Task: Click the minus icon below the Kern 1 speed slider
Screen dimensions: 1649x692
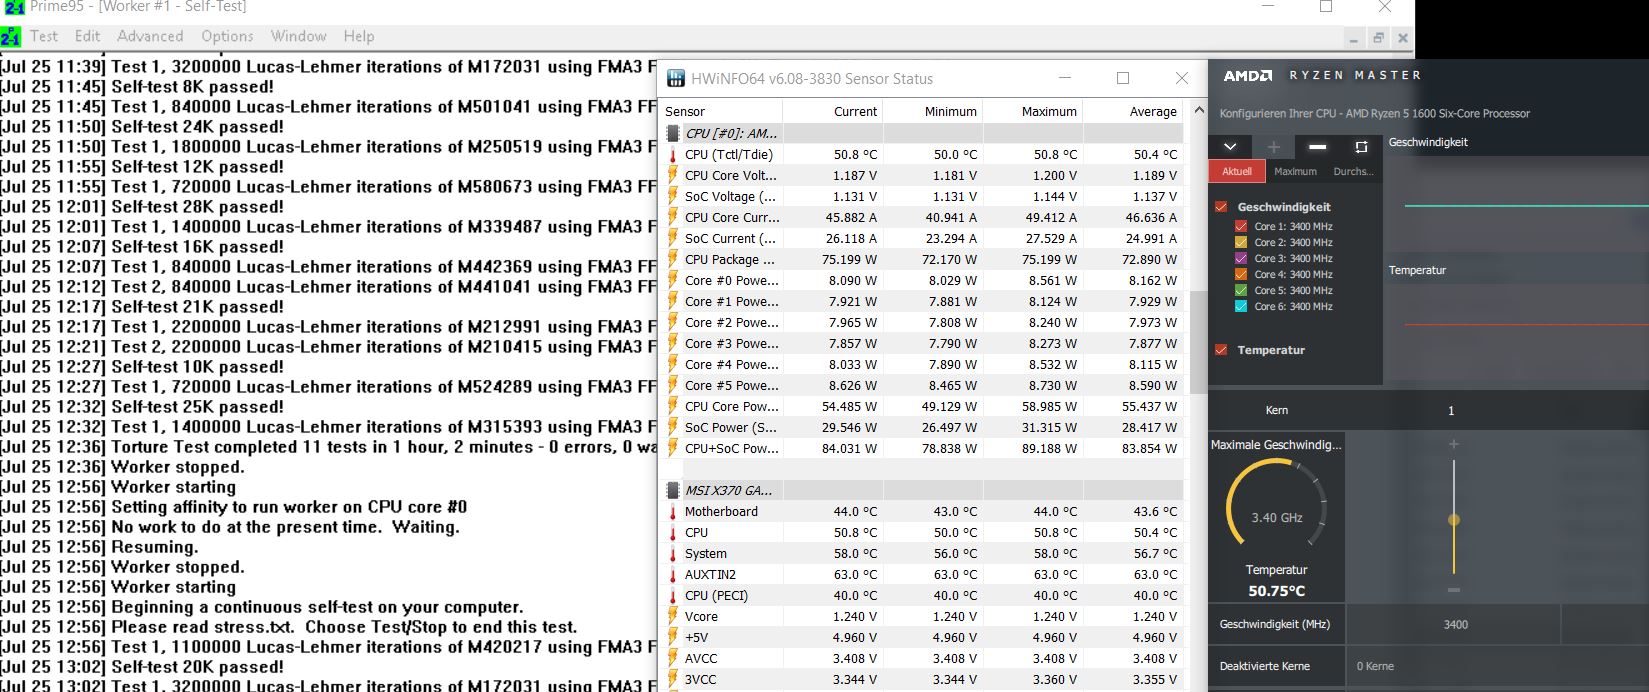Action: pyautogui.click(x=1454, y=590)
